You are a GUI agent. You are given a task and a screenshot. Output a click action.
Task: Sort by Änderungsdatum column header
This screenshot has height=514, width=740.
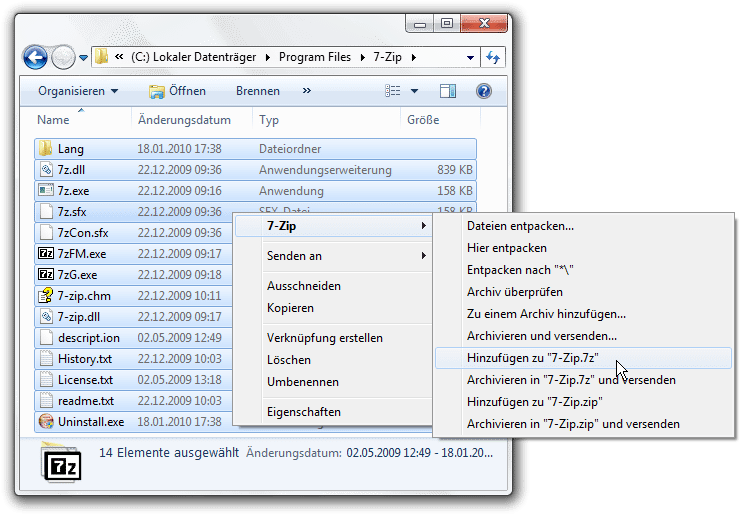click(184, 120)
